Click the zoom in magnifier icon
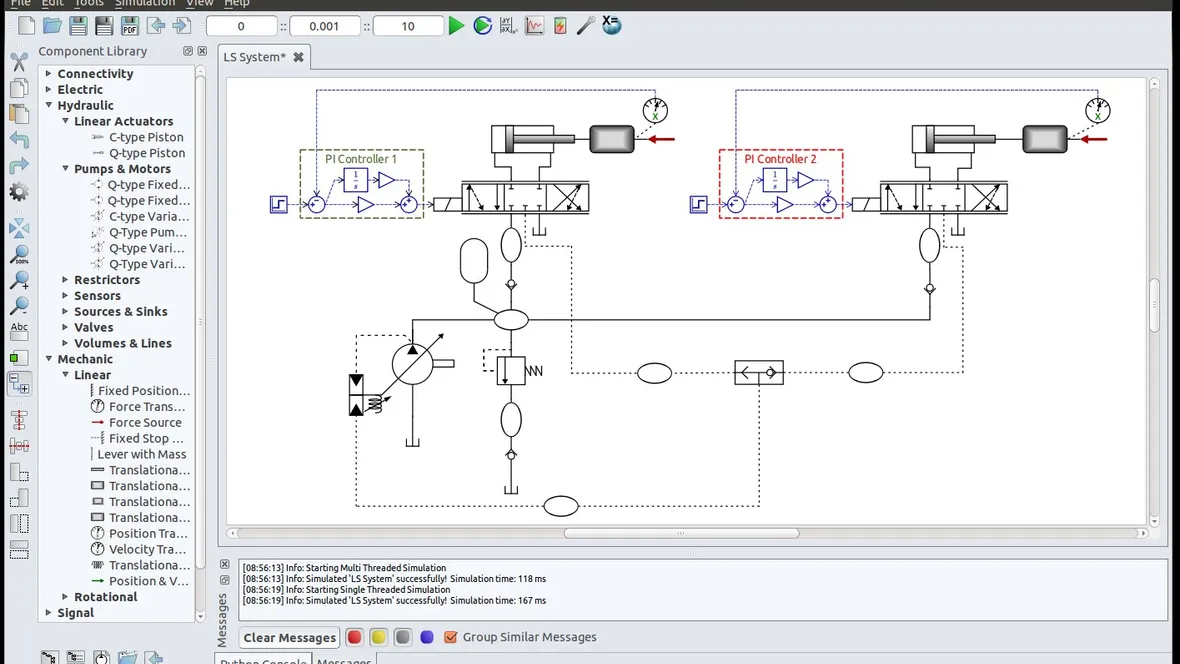This screenshot has width=1180, height=664. point(19,281)
